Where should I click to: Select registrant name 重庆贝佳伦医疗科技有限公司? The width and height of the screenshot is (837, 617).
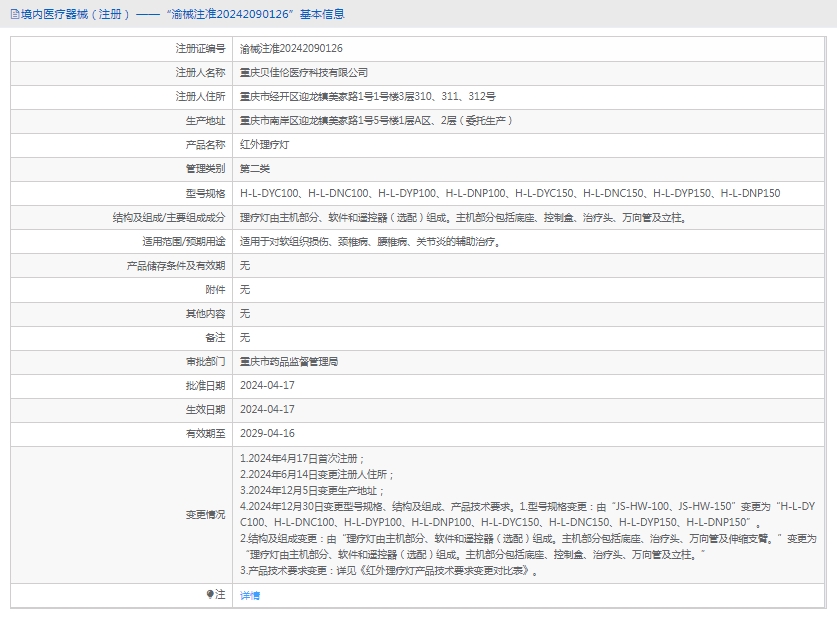304,72
